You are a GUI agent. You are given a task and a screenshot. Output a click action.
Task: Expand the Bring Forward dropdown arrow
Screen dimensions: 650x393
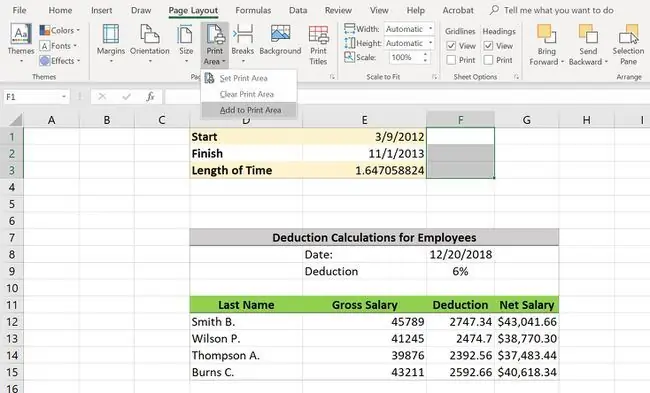(563, 62)
